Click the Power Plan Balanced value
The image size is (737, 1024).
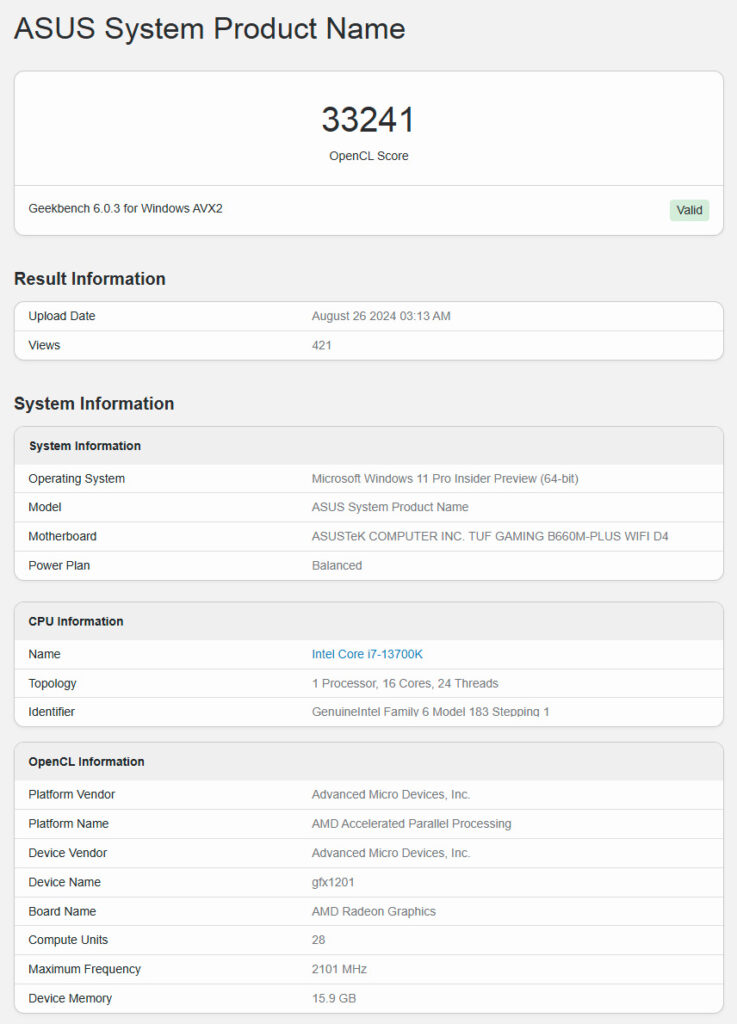pyautogui.click(x=337, y=566)
